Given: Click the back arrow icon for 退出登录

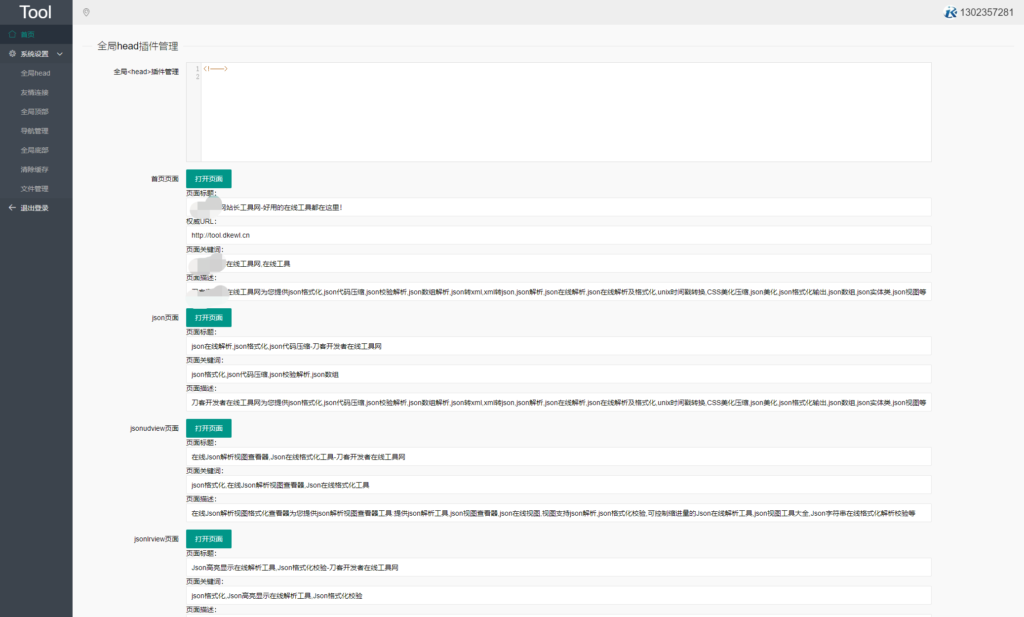Looking at the screenshot, I should [x=12, y=208].
